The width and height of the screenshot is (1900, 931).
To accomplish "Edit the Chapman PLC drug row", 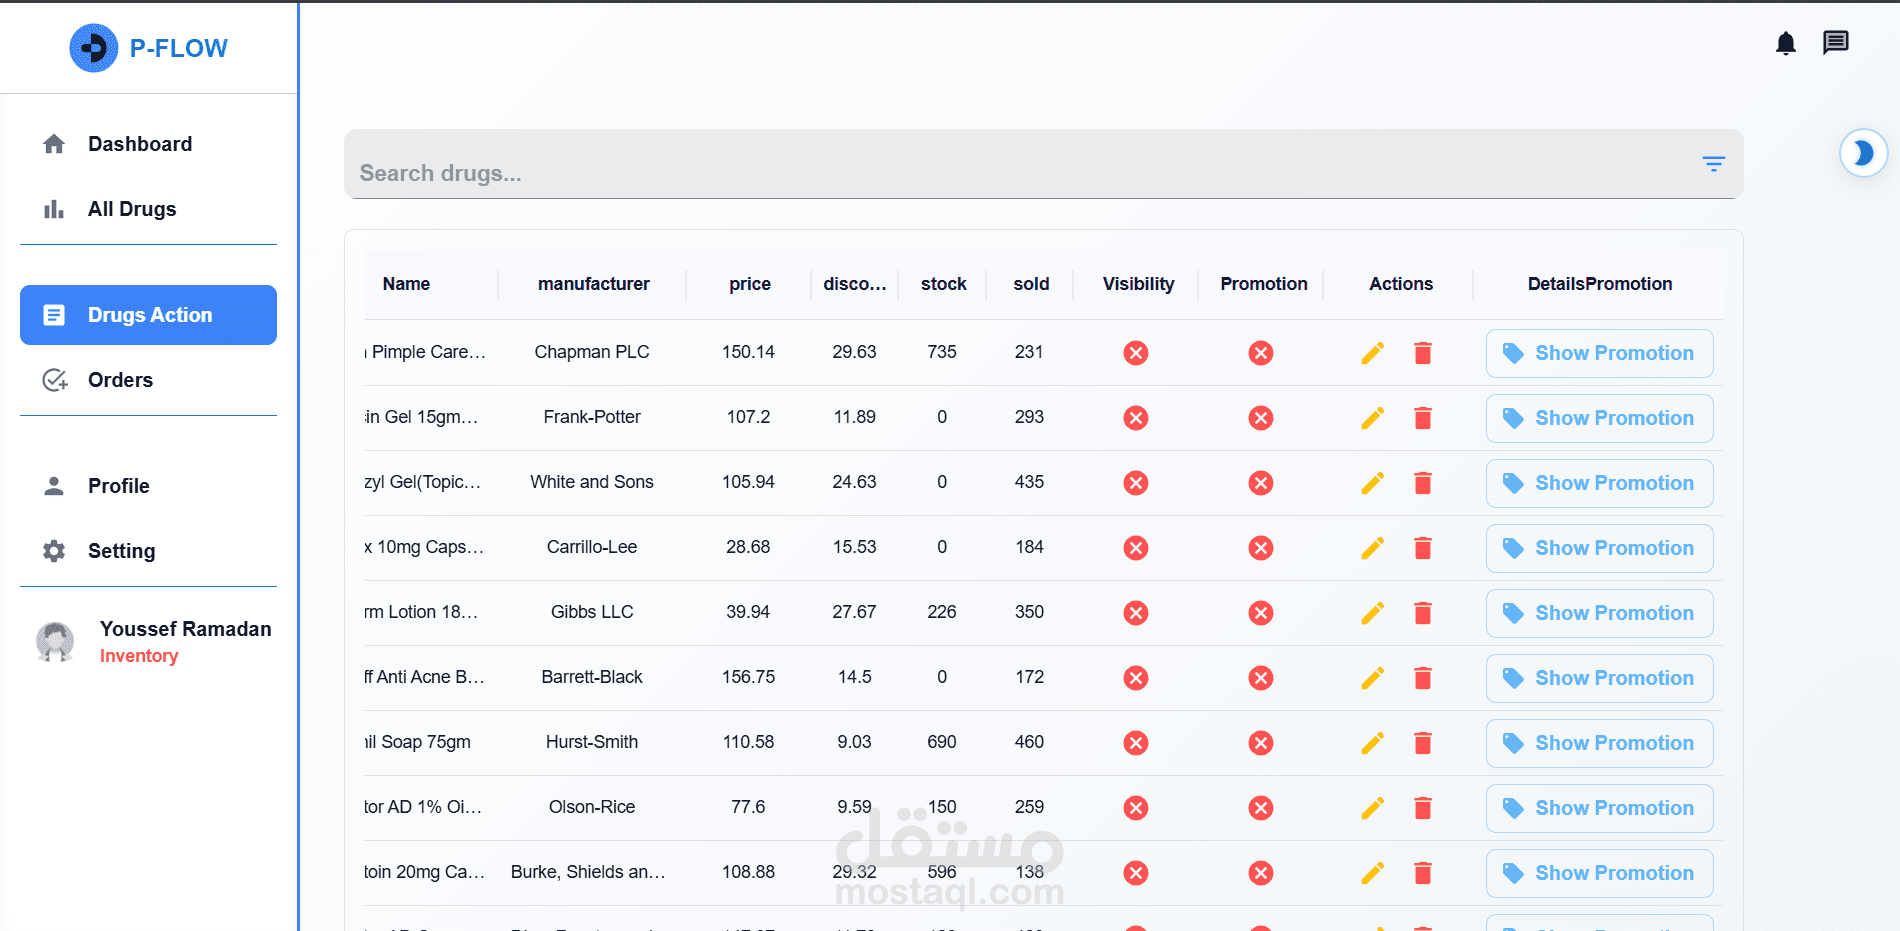I will pyautogui.click(x=1373, y=353).
